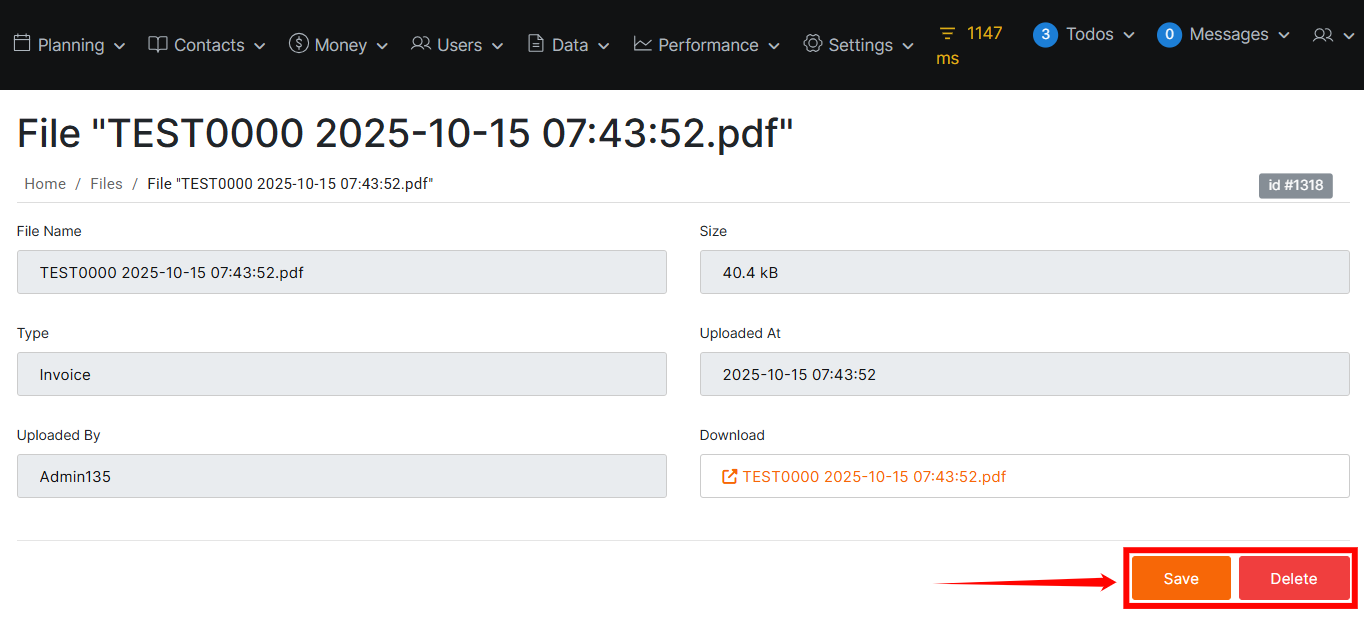Click the Users people icon
The width and height of the screenshot is (1364, 631).
[421, 44]
